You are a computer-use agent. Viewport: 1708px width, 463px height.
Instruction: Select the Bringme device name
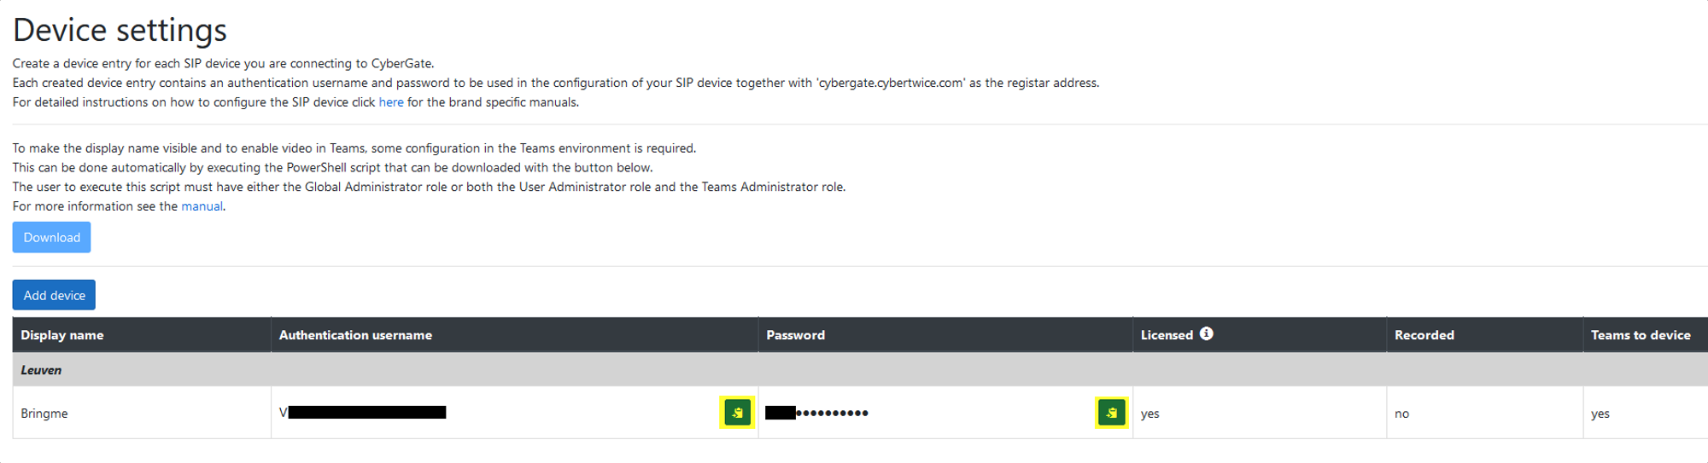pos(44,413)
